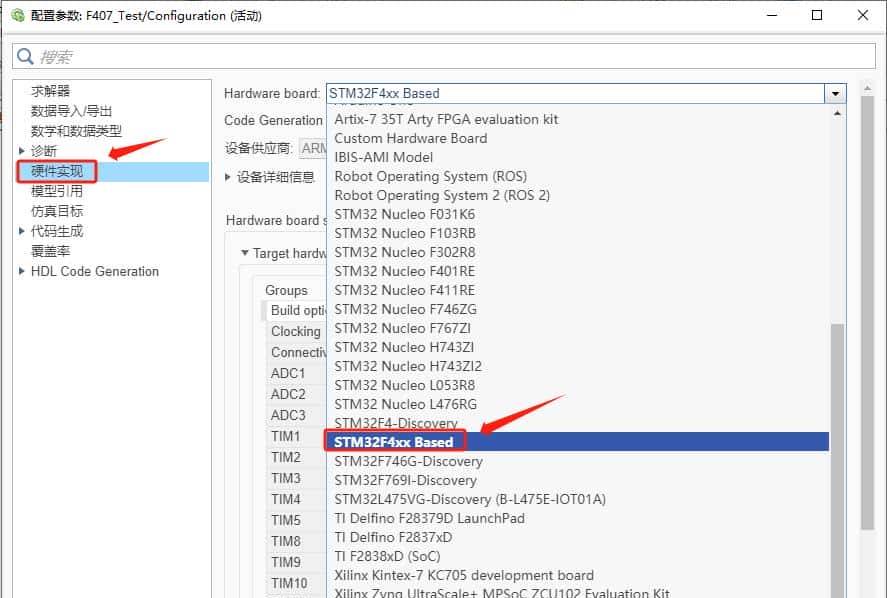Select highlighted STM32F4xx Based item

(x=578, y=442)
